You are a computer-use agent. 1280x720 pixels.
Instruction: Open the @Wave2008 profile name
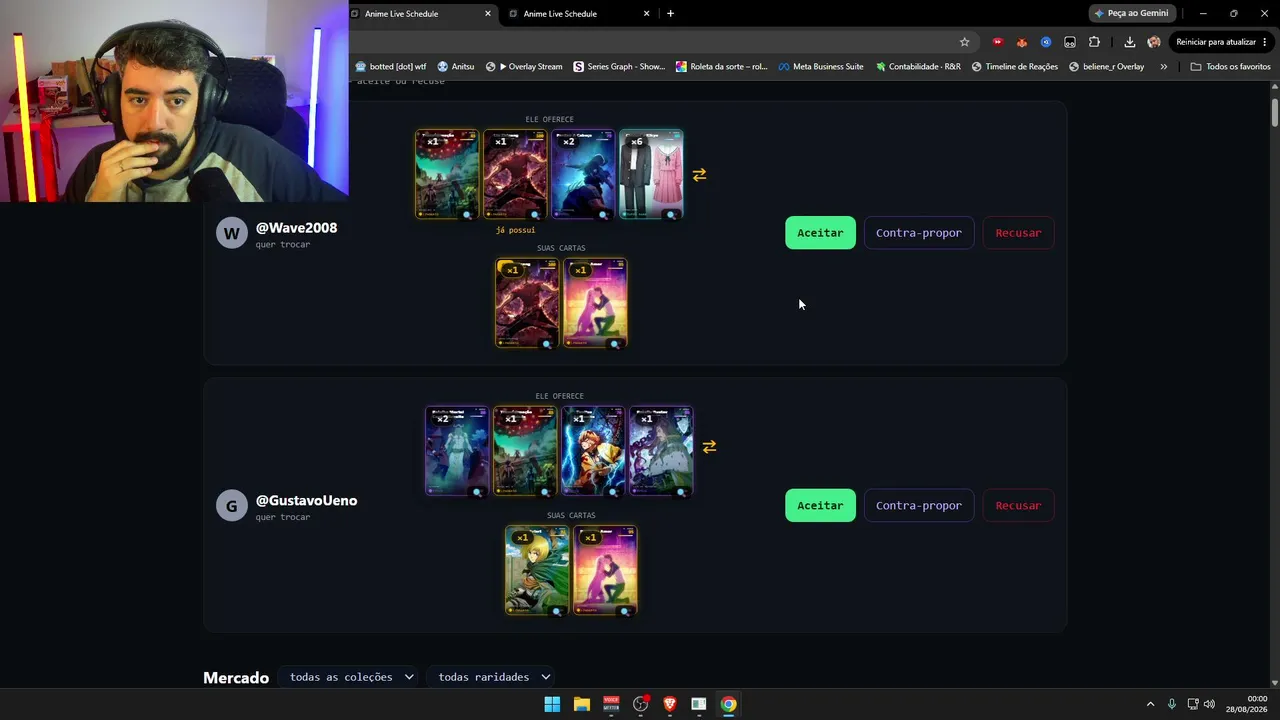[x=296, y=228]
